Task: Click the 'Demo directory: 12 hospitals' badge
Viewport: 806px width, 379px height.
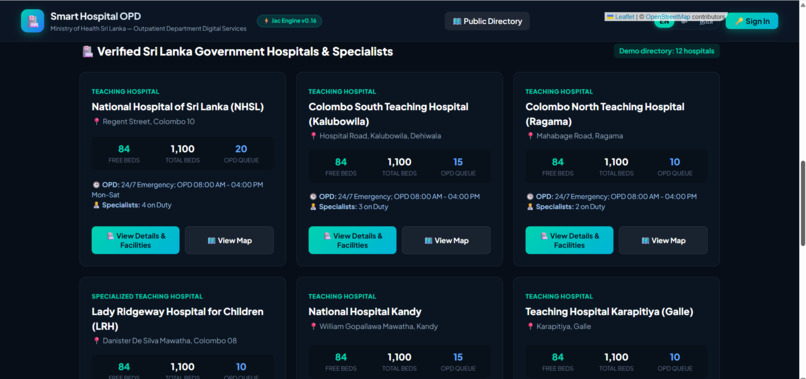Action: click(666, 51)
